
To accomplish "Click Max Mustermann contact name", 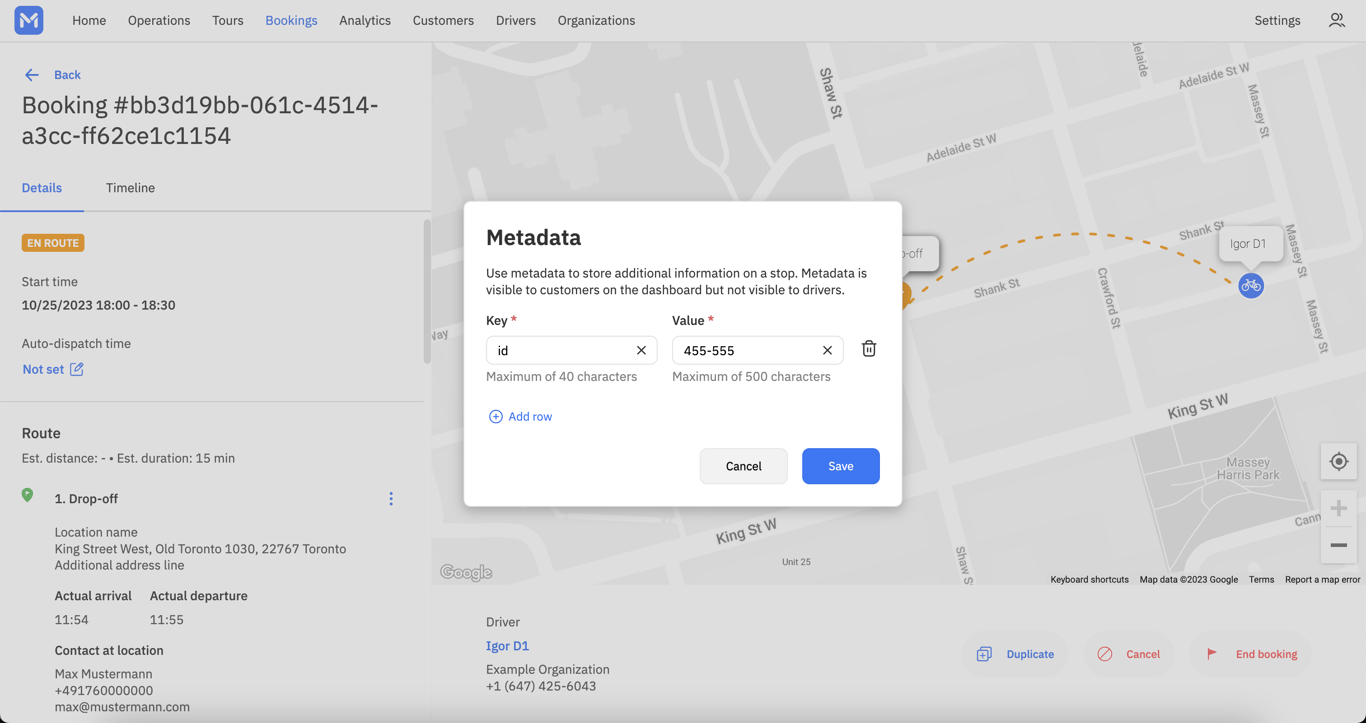I will 103,674.
